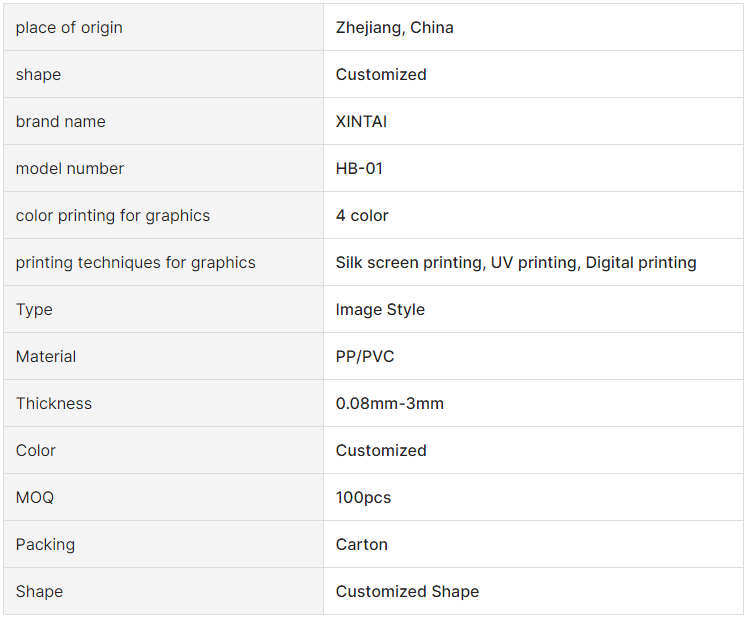Click the 'MOQ' label cell
This screenshot has height=620, width=746.
coord(163,498)
